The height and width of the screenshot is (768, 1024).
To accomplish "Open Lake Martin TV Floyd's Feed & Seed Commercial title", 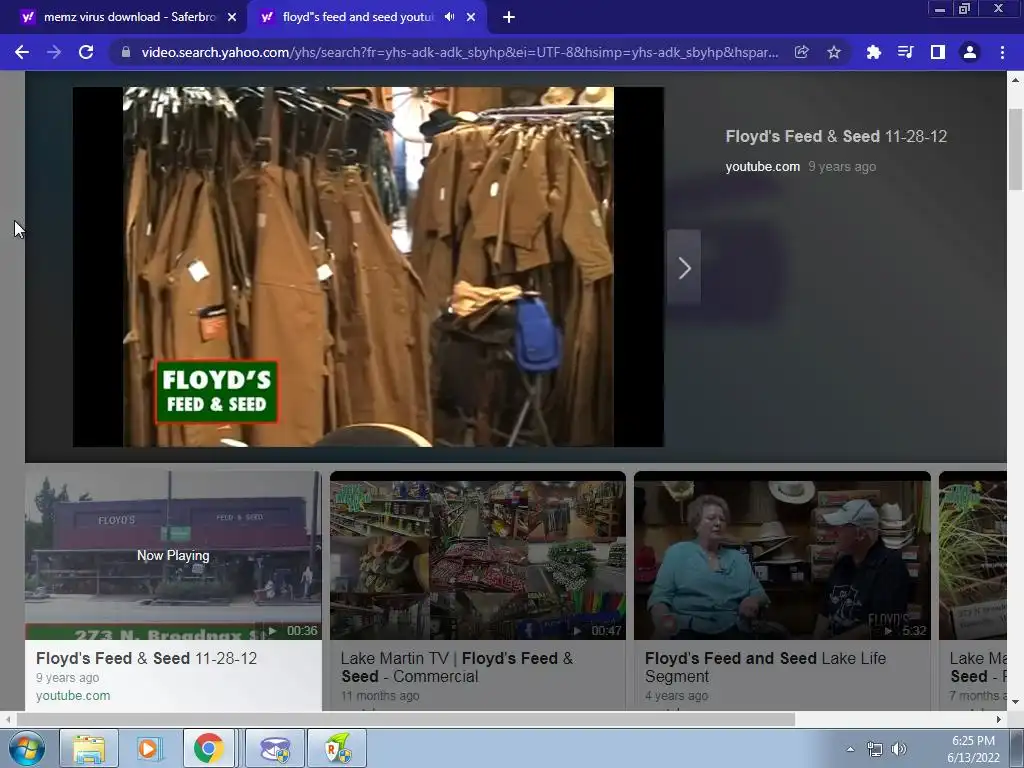I will click(457, 667).
